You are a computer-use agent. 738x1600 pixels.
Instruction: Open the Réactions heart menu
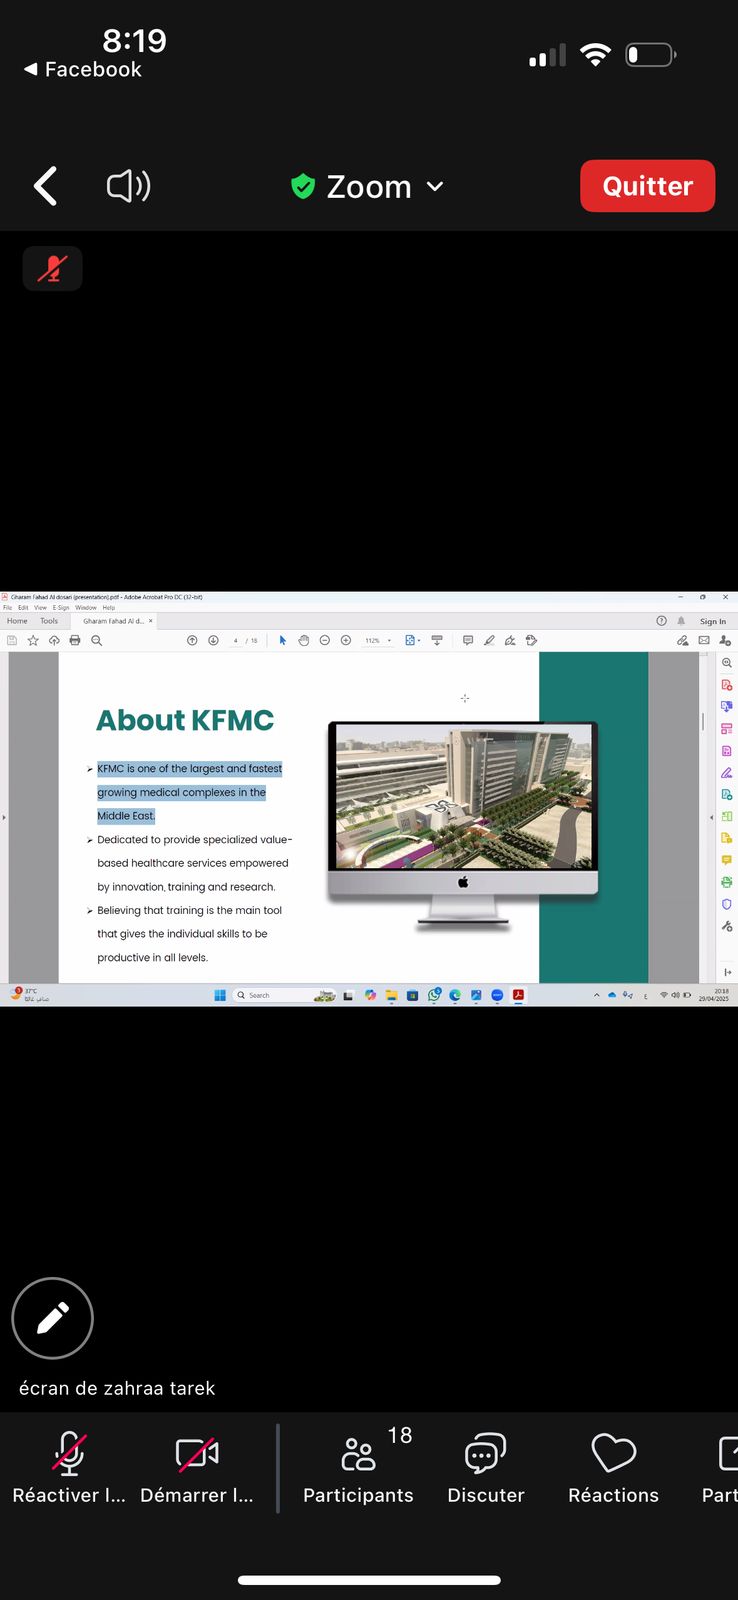tap(613, 1467)
